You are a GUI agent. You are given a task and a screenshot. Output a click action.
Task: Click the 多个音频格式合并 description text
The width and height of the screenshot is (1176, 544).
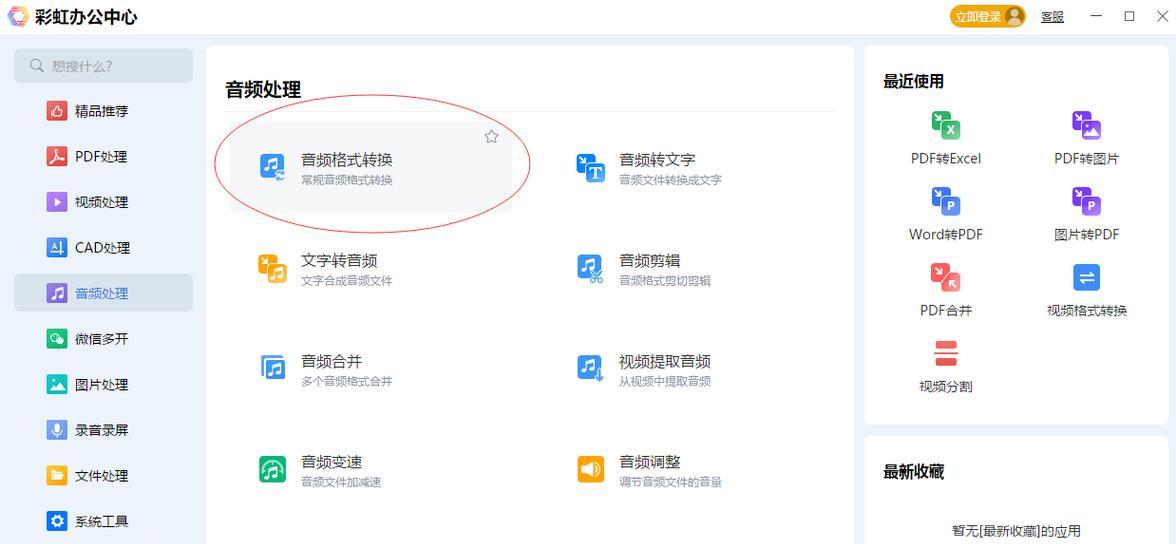point(346,381)
